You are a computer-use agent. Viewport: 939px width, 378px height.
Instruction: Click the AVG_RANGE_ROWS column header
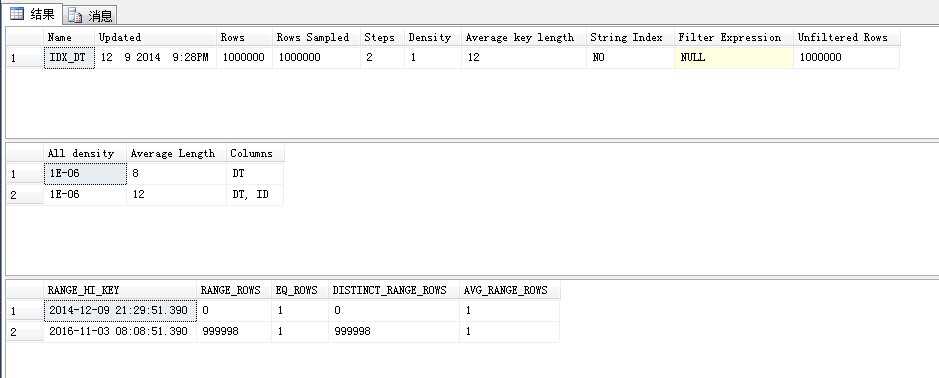click(510, 290)
